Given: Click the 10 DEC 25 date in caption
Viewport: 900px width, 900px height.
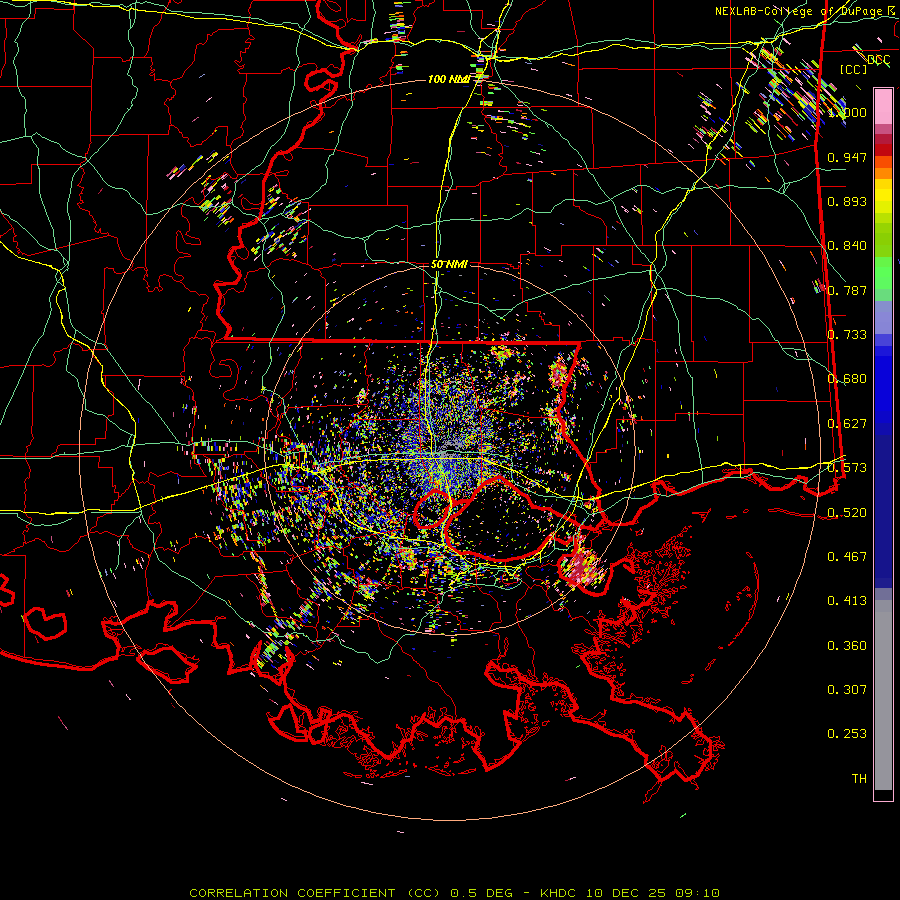Looking at the screenshot, I should tap(628, 893).
